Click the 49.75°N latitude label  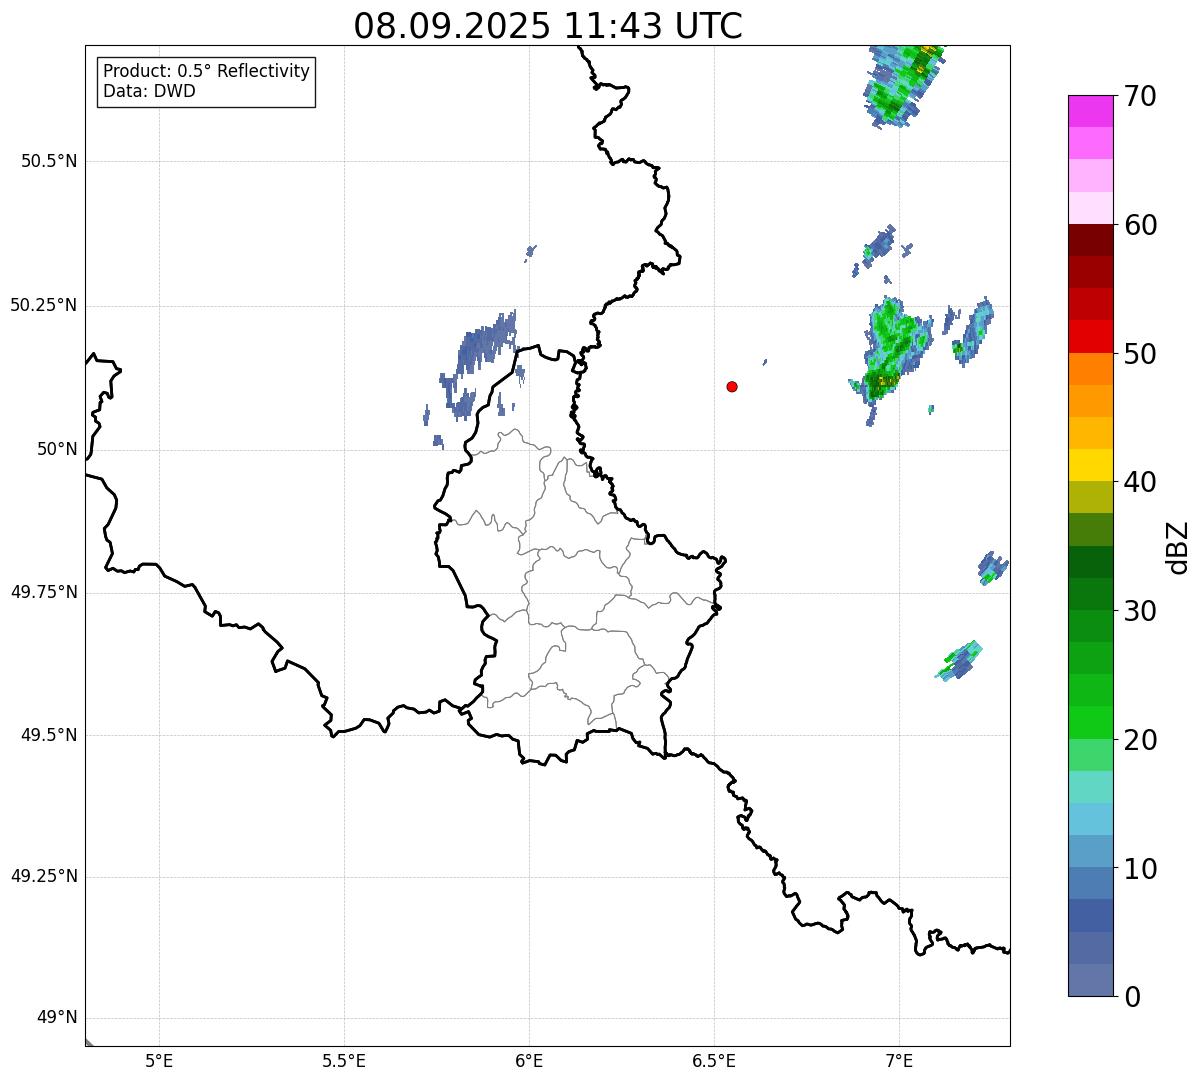(44, 592)
